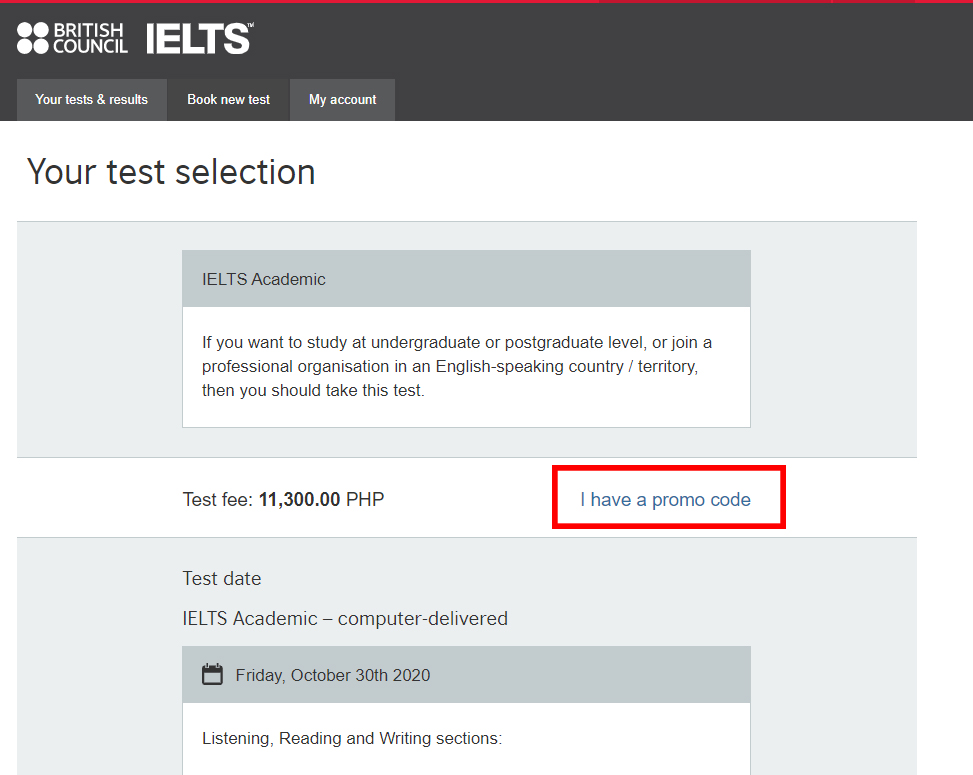The image size is (973, 775).
Task: Go to the My account tab
Action: (x=343, y=99)
